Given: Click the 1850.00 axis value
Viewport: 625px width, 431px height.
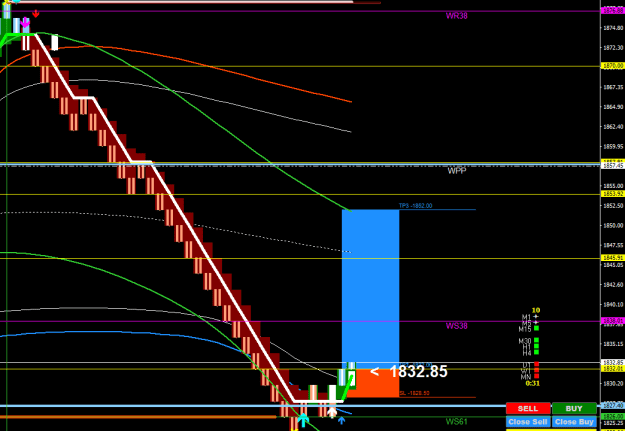Looking at the screenshot, I should (x=613, y=225).
